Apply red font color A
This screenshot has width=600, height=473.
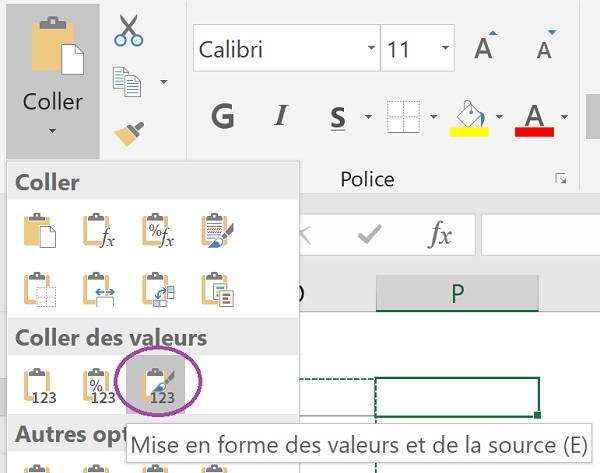point(535,119)
